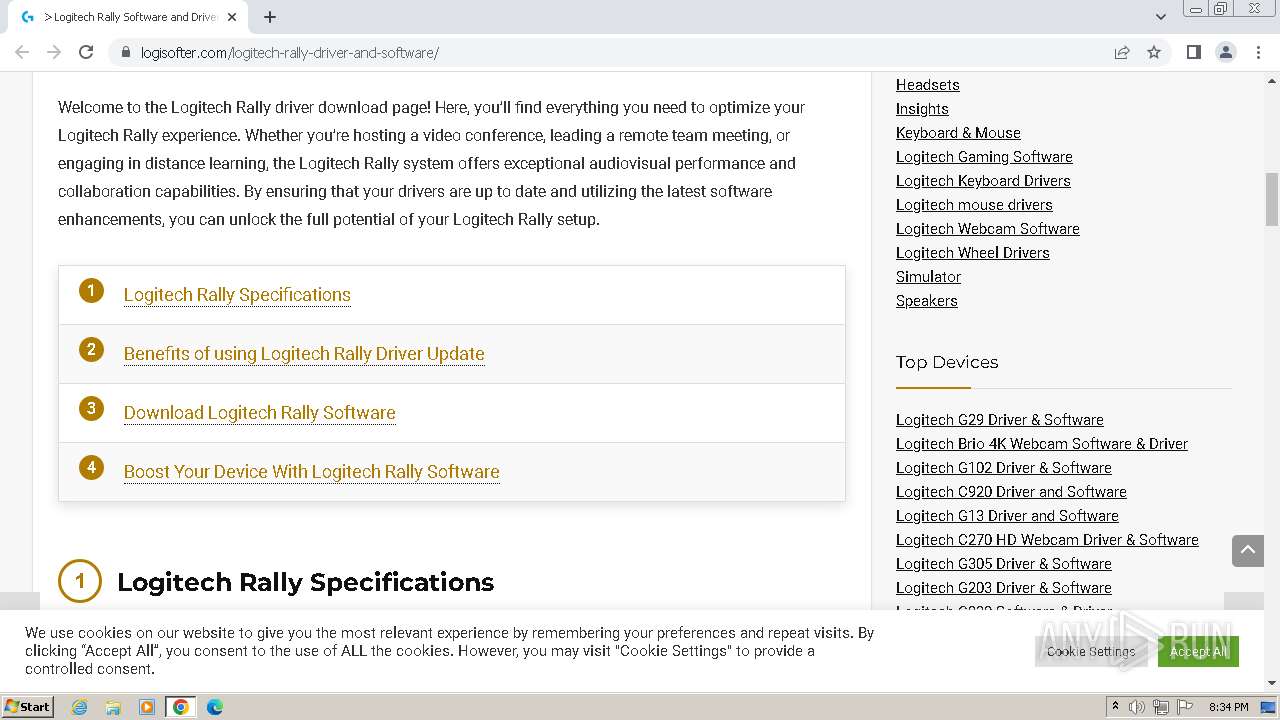The image size is (1280, 720).
Task: Click the Show desktop button
Action: (x=1269, y=707)
